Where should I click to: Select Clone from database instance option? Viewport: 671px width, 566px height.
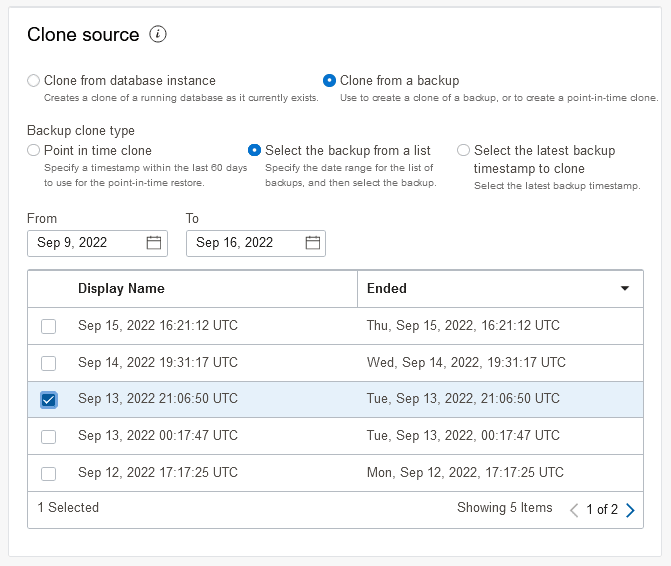pyautogui.click(x=34, y=80)
